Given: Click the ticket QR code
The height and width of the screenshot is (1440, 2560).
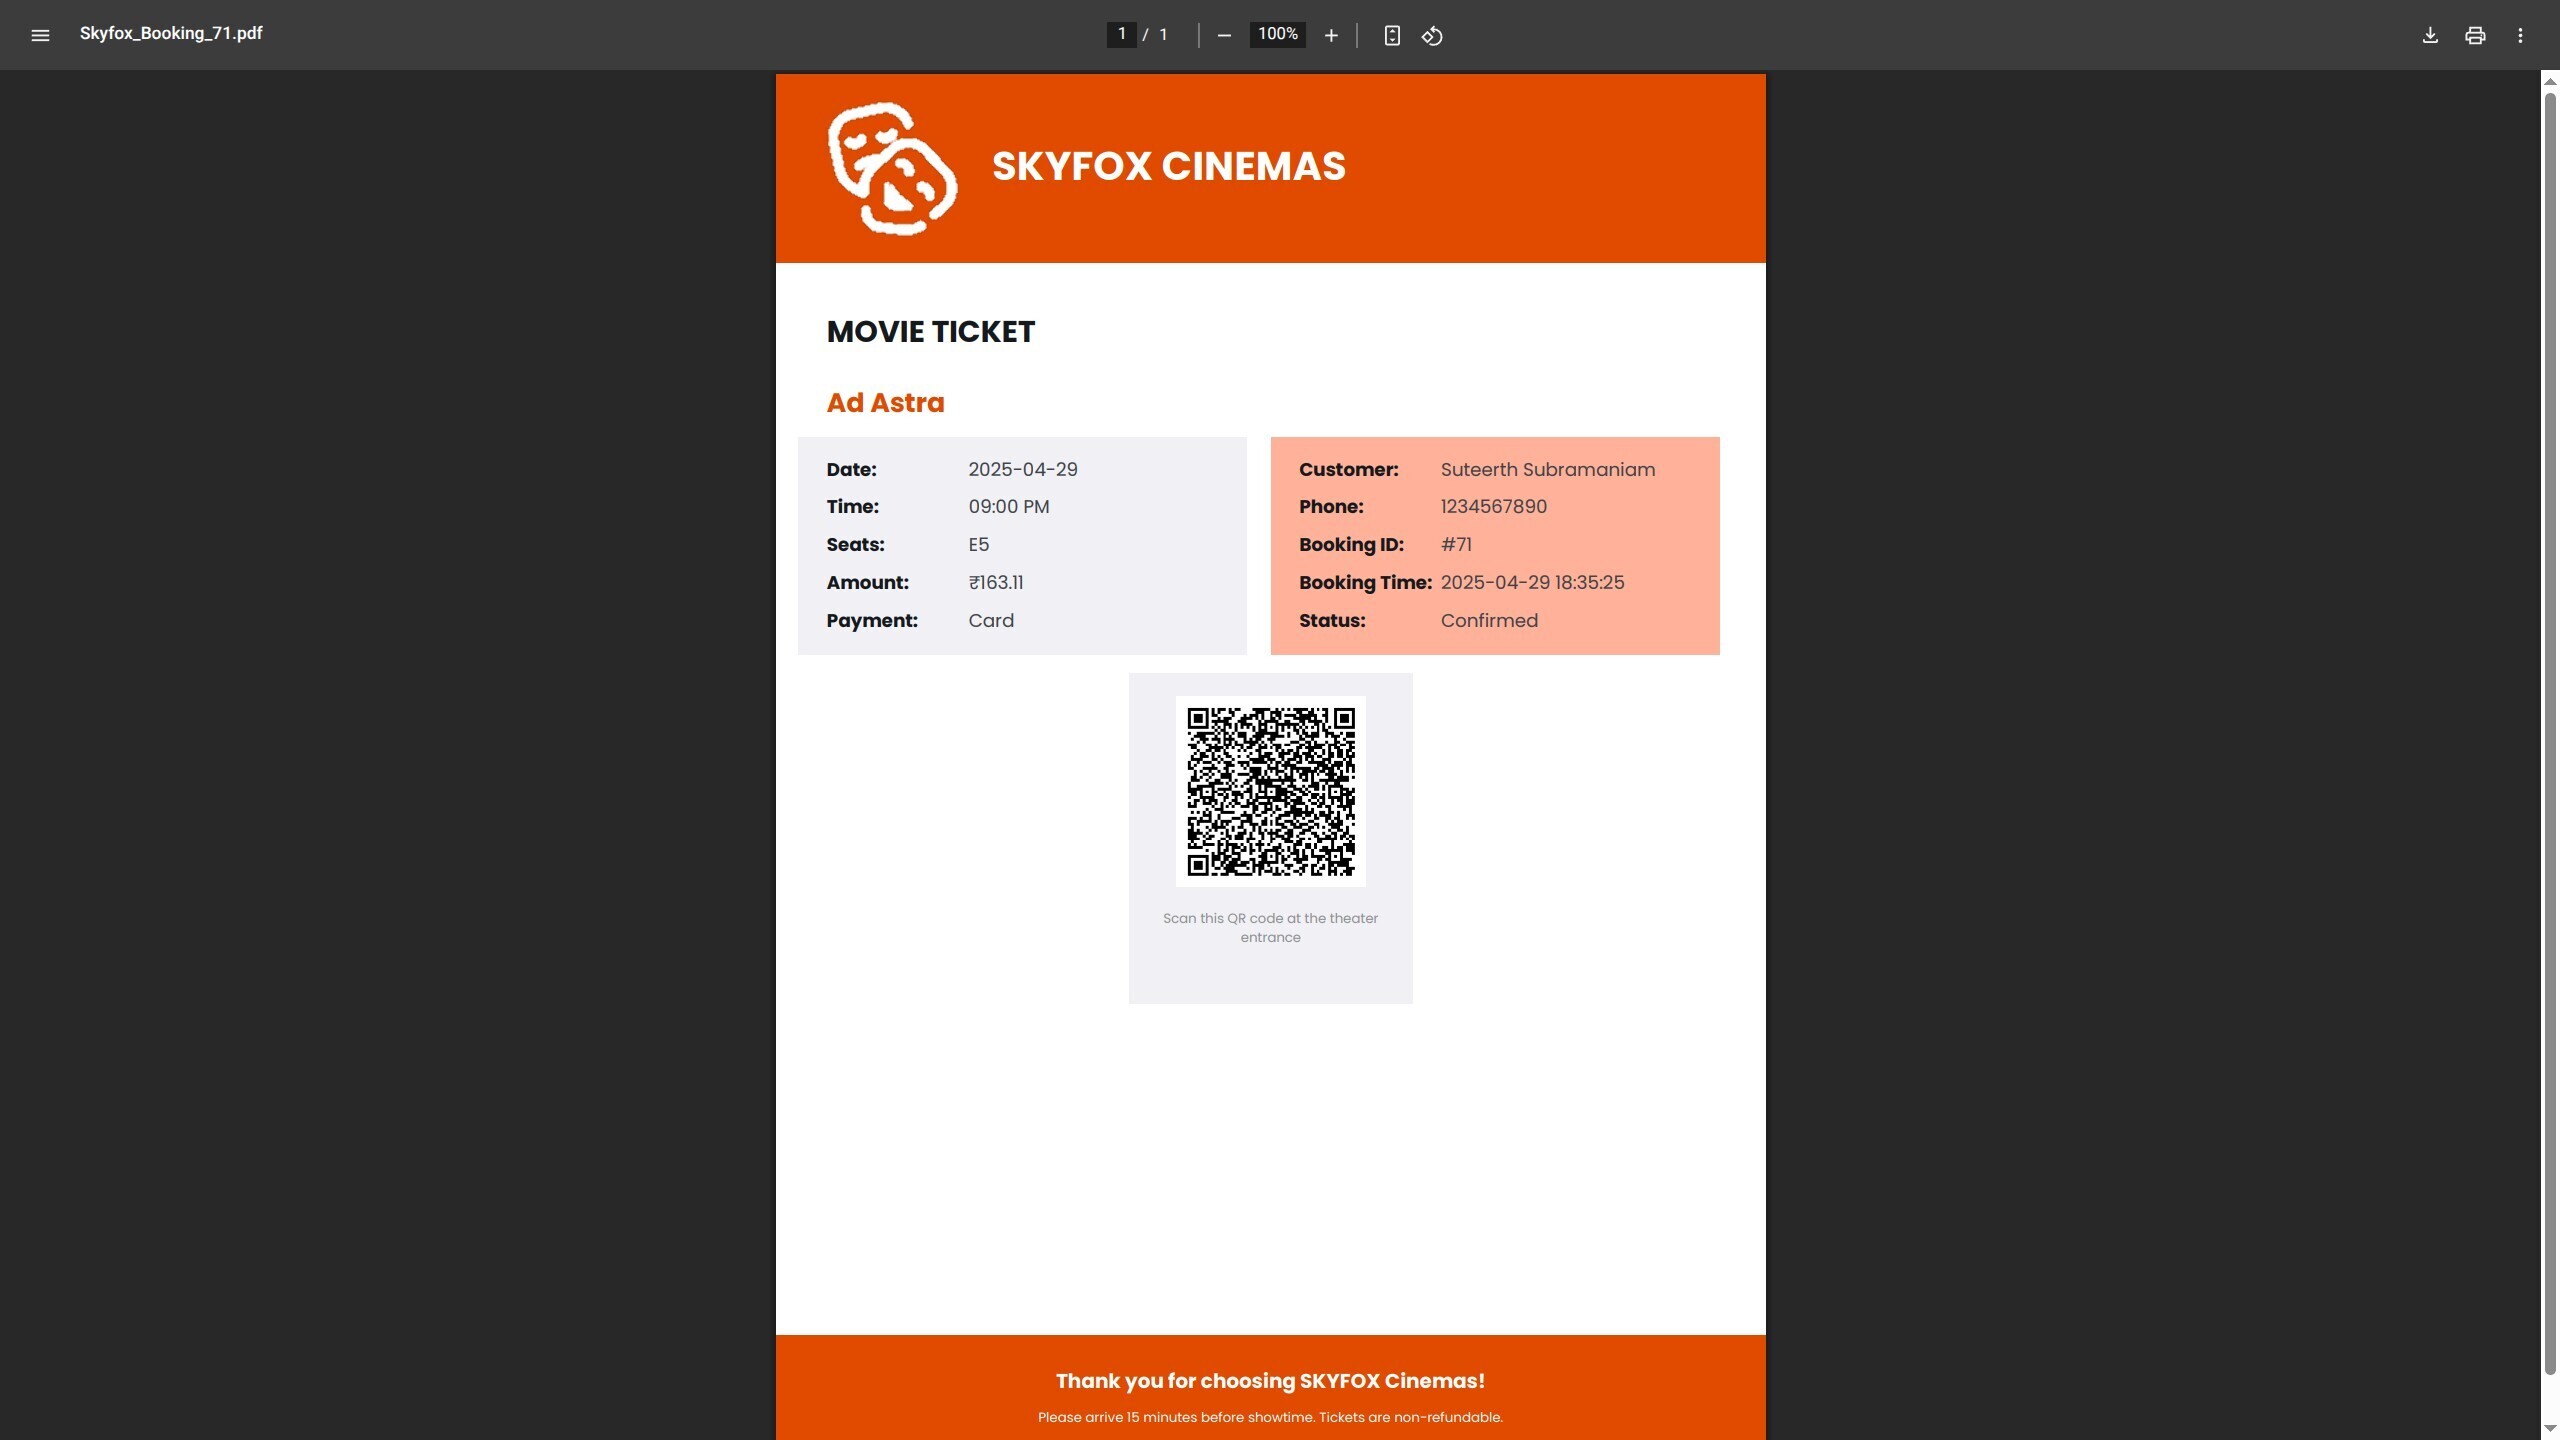Looking at the screenshot, I should point(1270,791).
